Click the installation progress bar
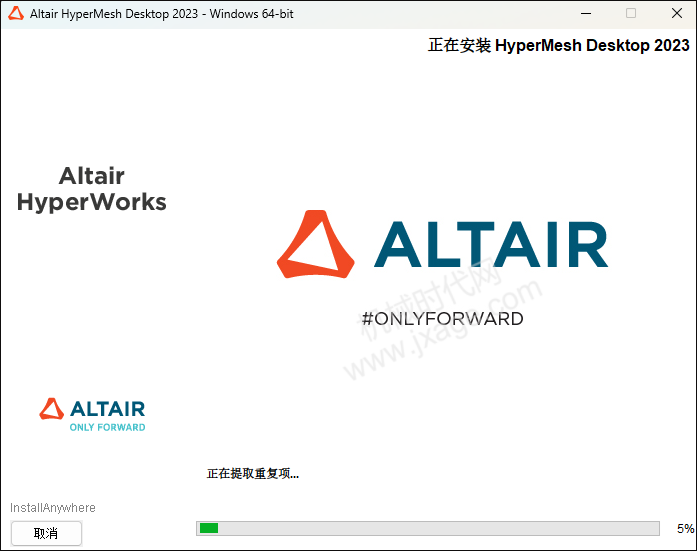 (x=428, y=528)
